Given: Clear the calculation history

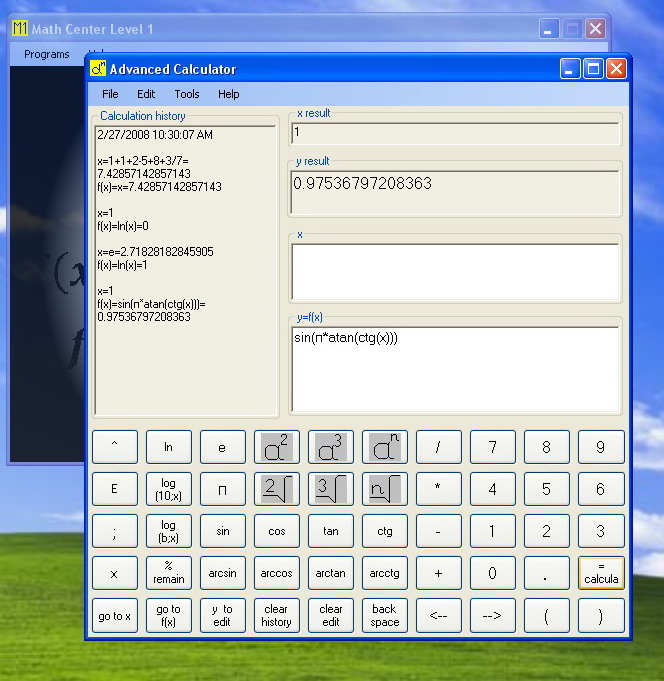Looking at the screenshot, I should pos(277,615).
